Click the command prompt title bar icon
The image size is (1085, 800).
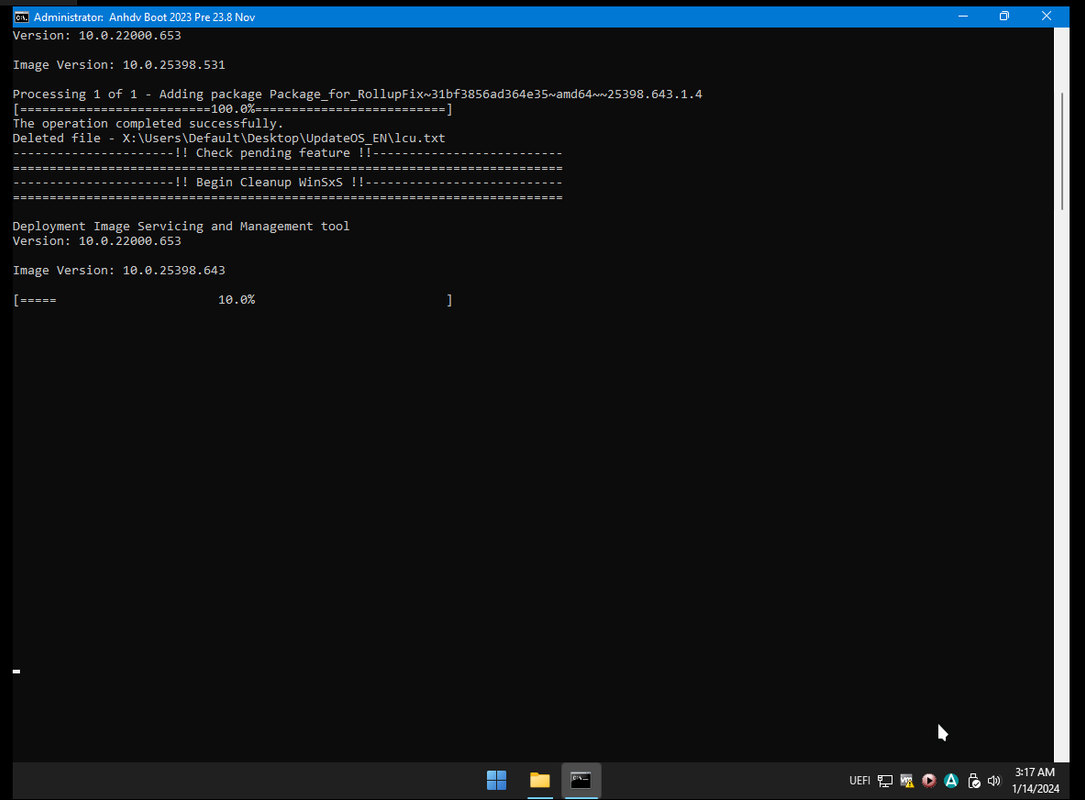tap(21, 17)
